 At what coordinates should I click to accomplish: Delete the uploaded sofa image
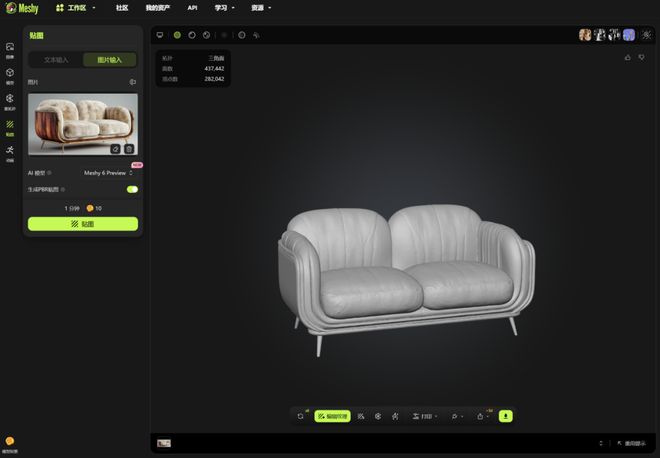129,149
